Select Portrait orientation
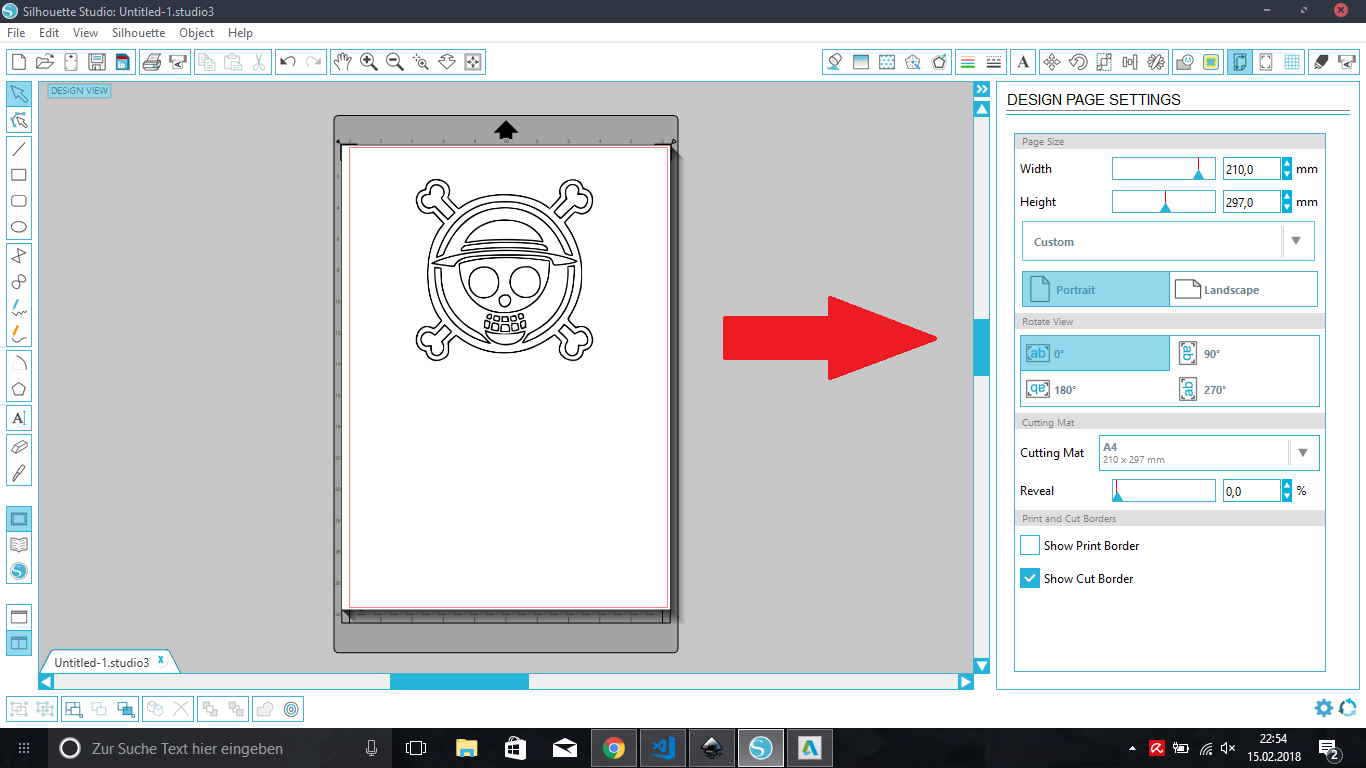Screen dimensions: 1366x768 coord(1096,289)
